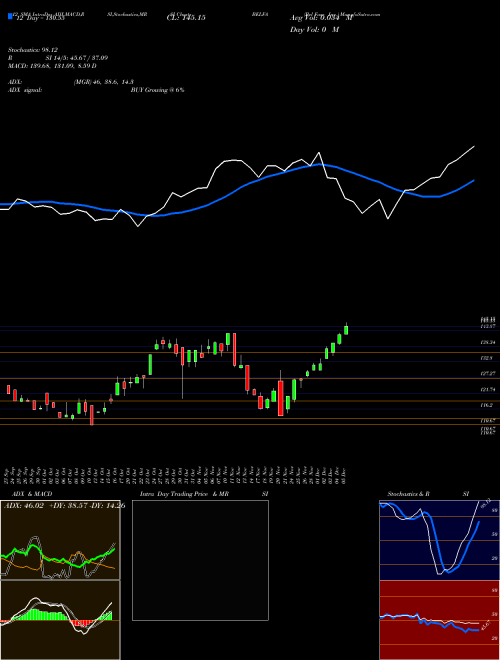Click the '(MGR) 46, 38.6, 14.3' ADX values

(104, 82)
